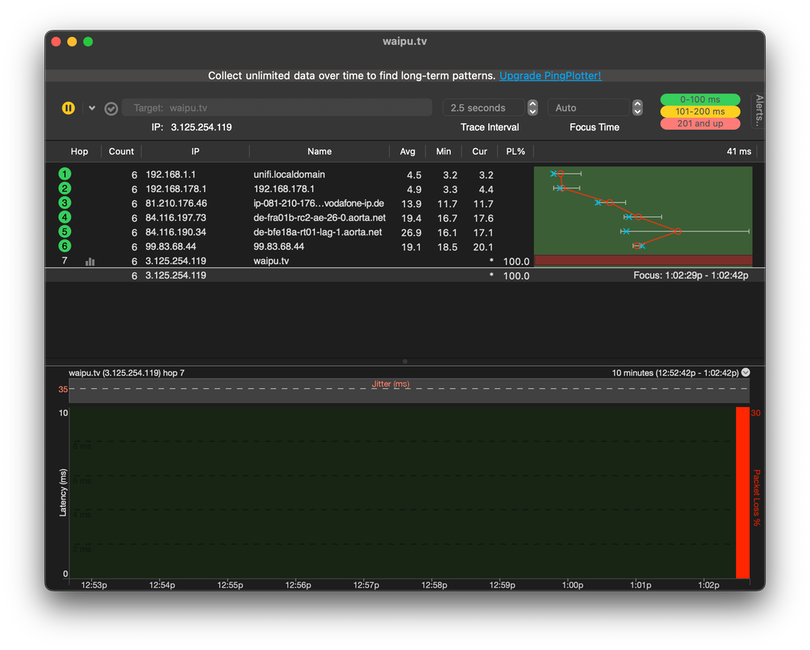The width and height of the screenshot is (810, 650).
Task: Click the Count column header
Action: pos(121,151)
